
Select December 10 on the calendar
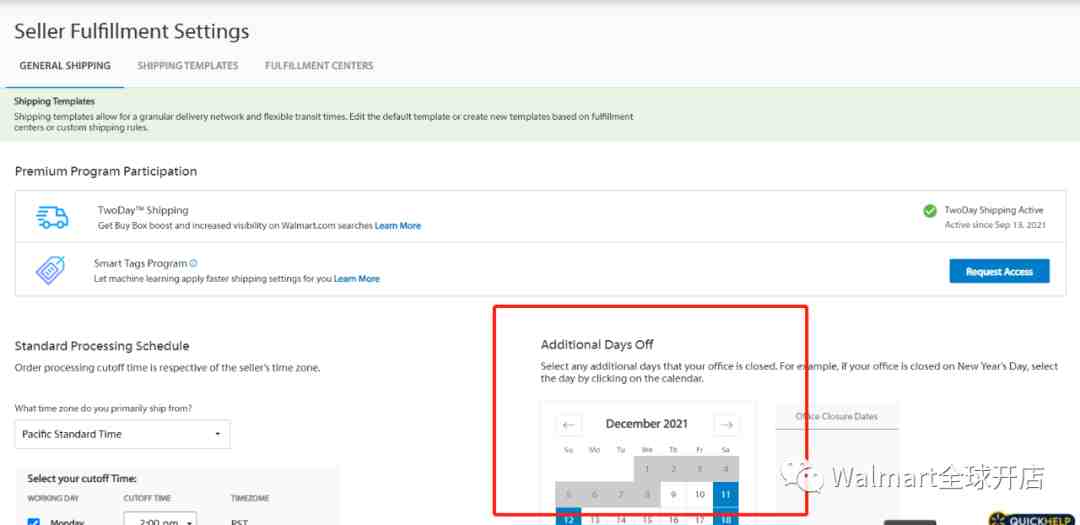(x=699, y=495)
